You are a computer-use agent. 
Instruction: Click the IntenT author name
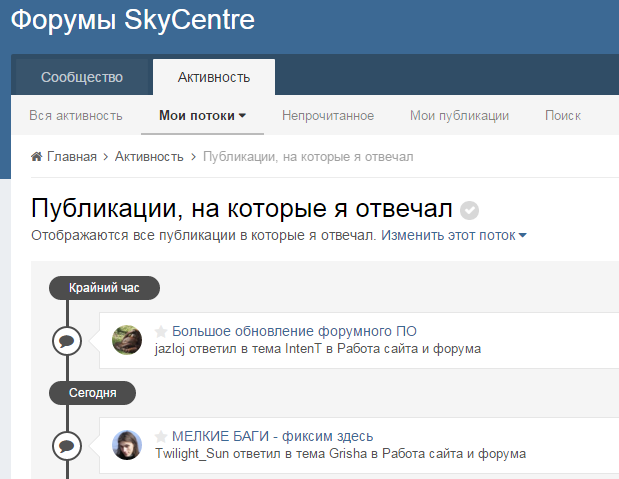click(x=303, y=349)
